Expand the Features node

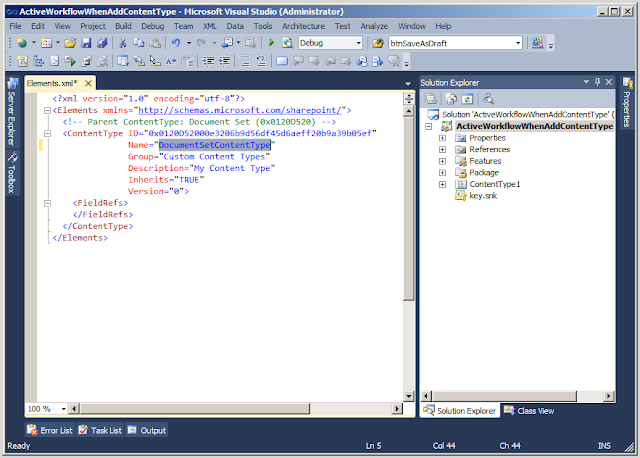point(442,161)
